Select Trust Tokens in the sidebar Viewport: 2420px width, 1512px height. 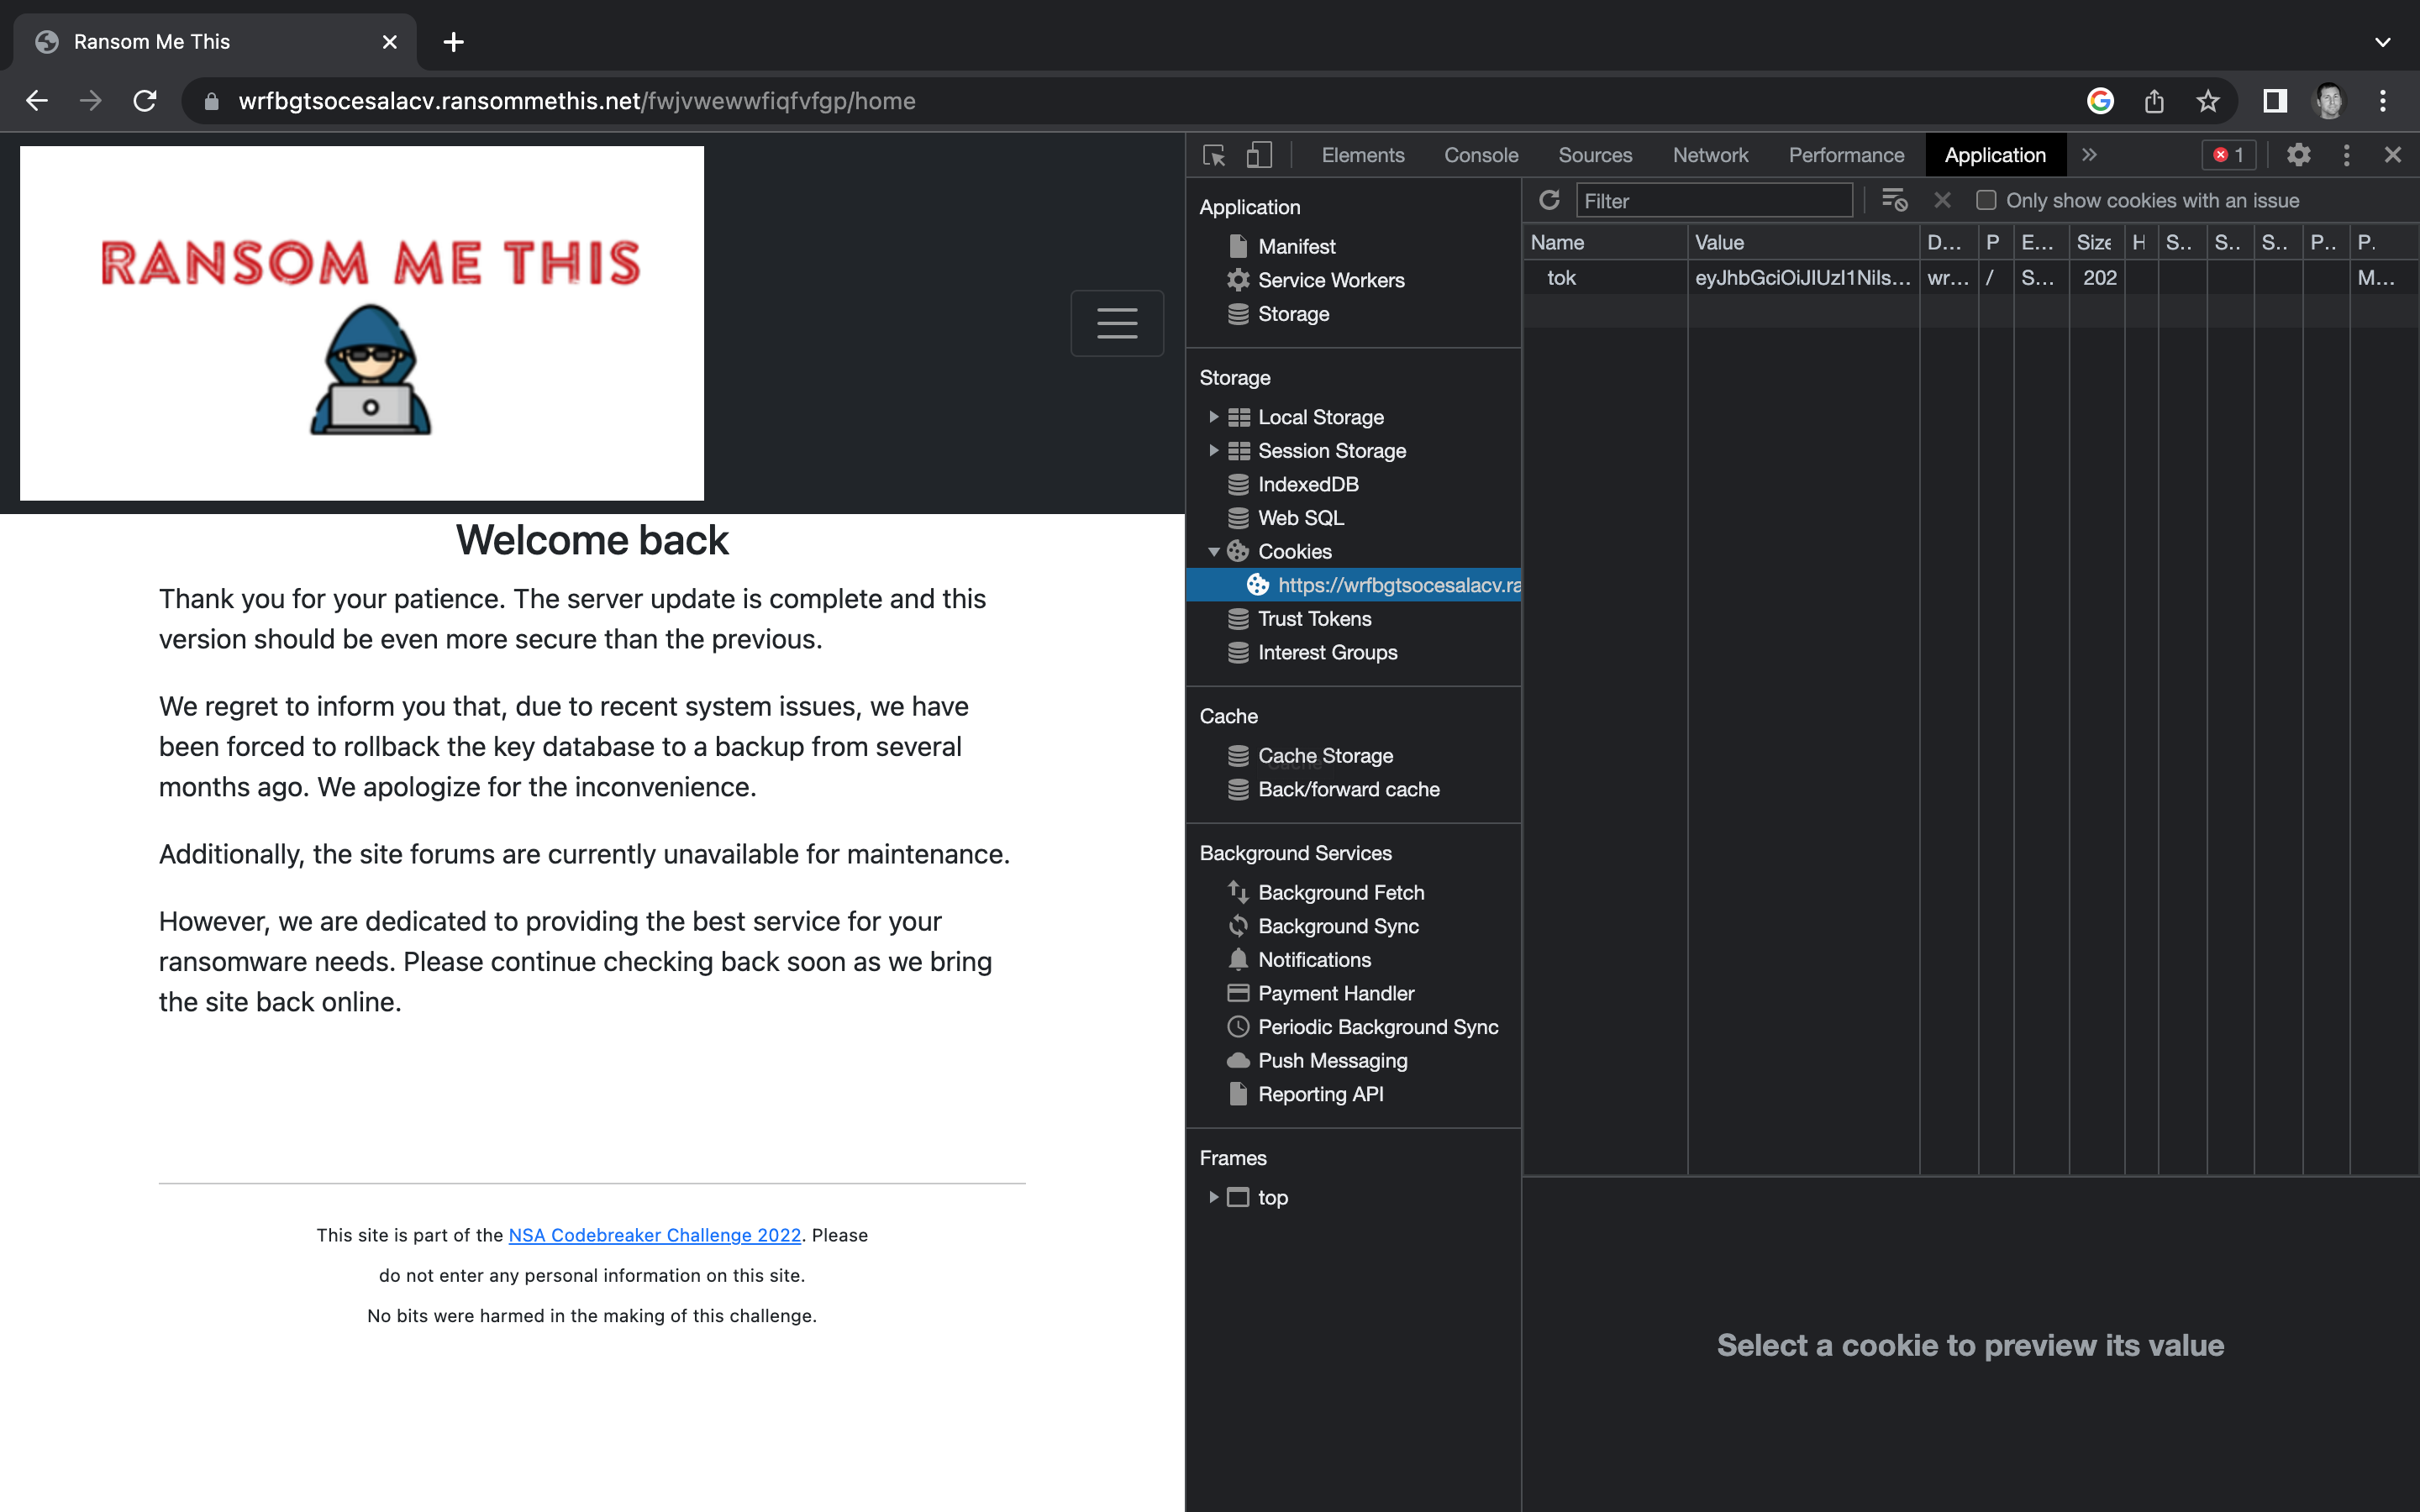[x=1314, y=619]
